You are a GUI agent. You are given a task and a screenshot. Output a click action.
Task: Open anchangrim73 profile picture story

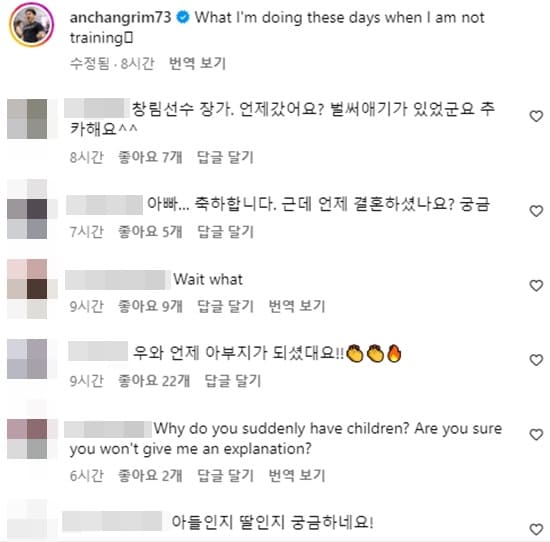click(x=32, y=25)
